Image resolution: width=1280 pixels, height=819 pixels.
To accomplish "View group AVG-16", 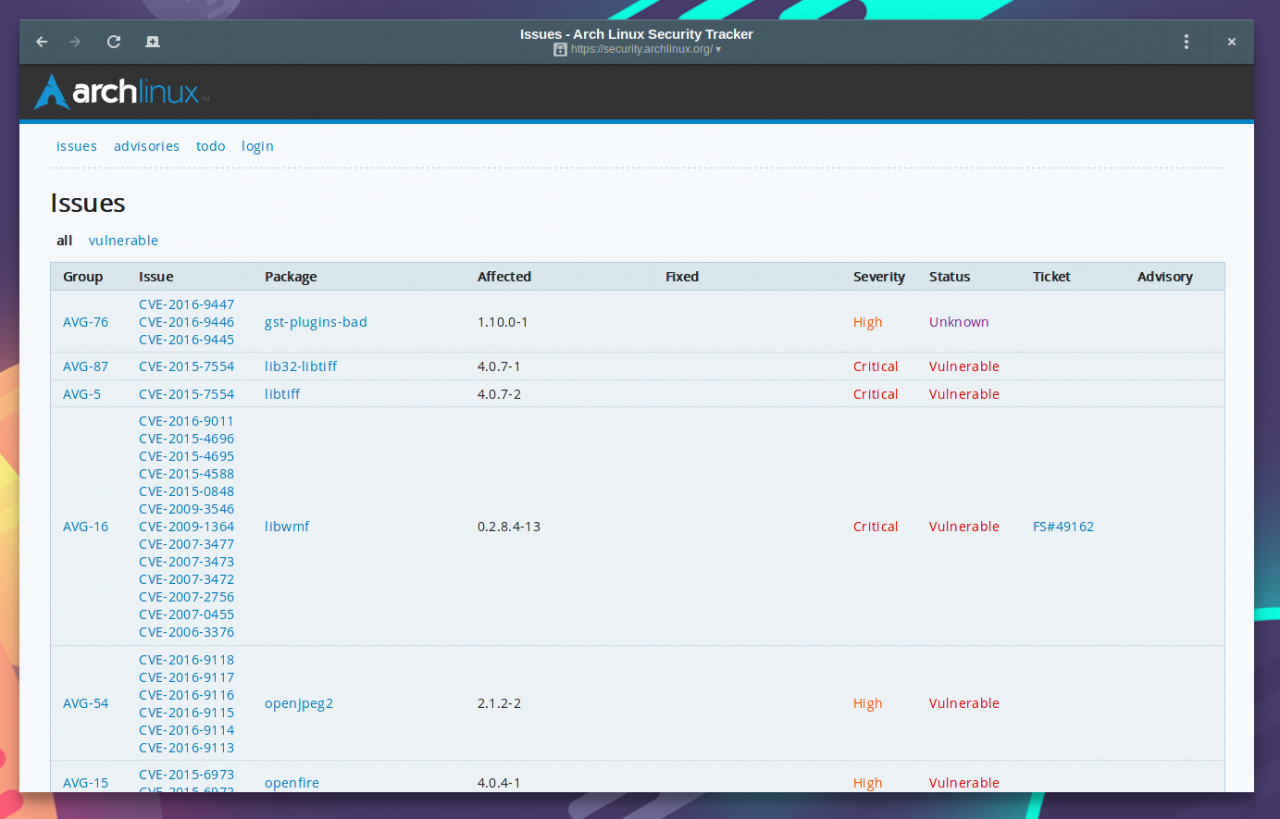I will pos(86,526).
